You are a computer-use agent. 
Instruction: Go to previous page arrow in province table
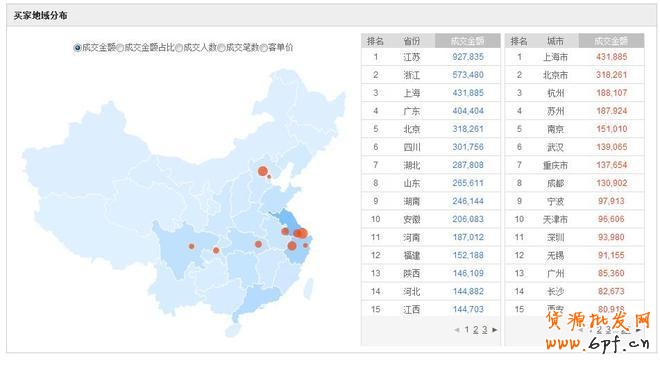pos(457,330)
